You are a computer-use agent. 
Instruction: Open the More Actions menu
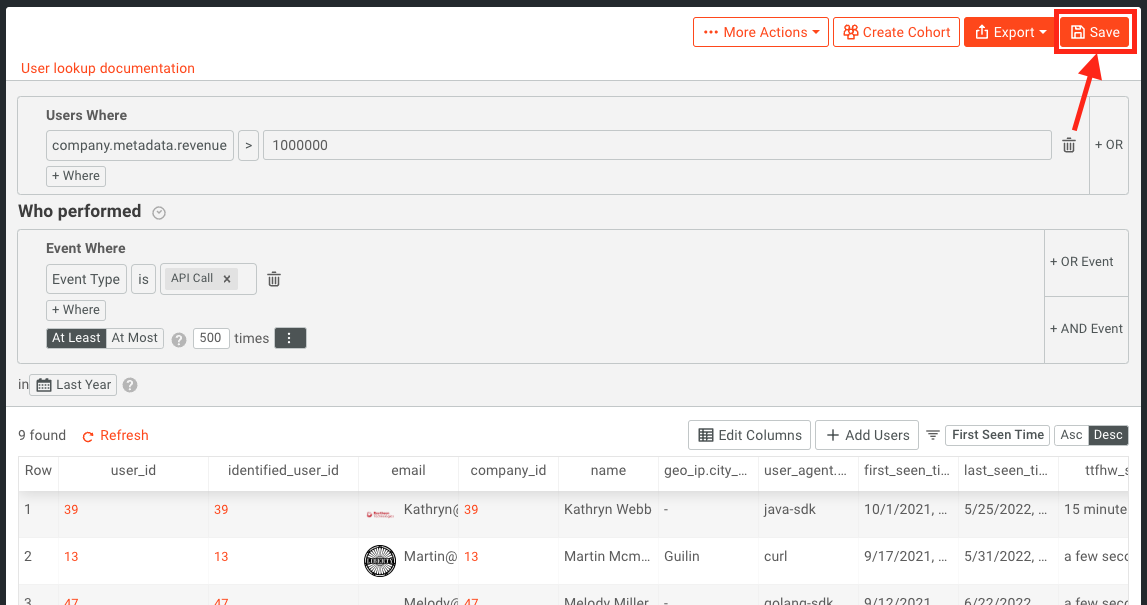coord(761,32)
